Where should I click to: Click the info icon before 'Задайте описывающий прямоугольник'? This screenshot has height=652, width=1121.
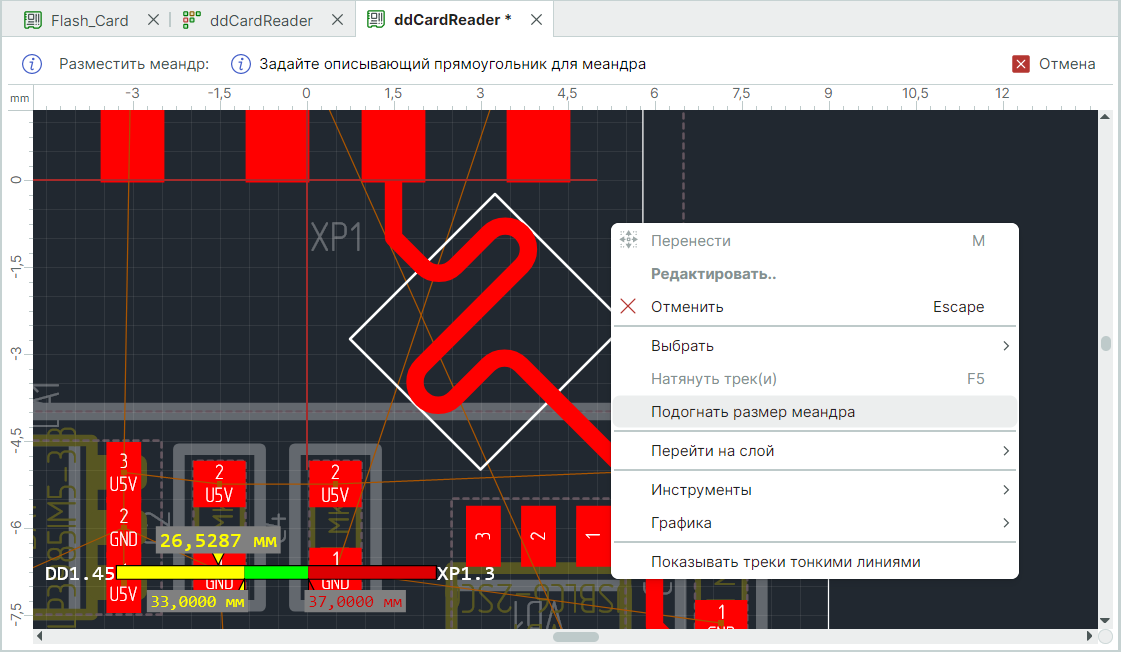pos(241,64)
